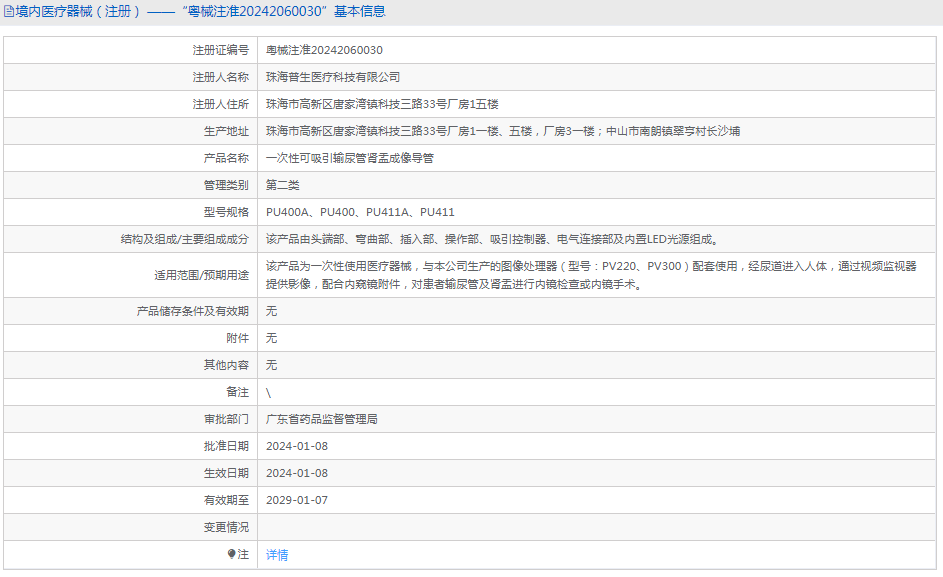Image resolution: width=943 pixels, height=577 pixels.
Task: Click the 结构及组成/主要组成成分 label
Action: point(185,239)
